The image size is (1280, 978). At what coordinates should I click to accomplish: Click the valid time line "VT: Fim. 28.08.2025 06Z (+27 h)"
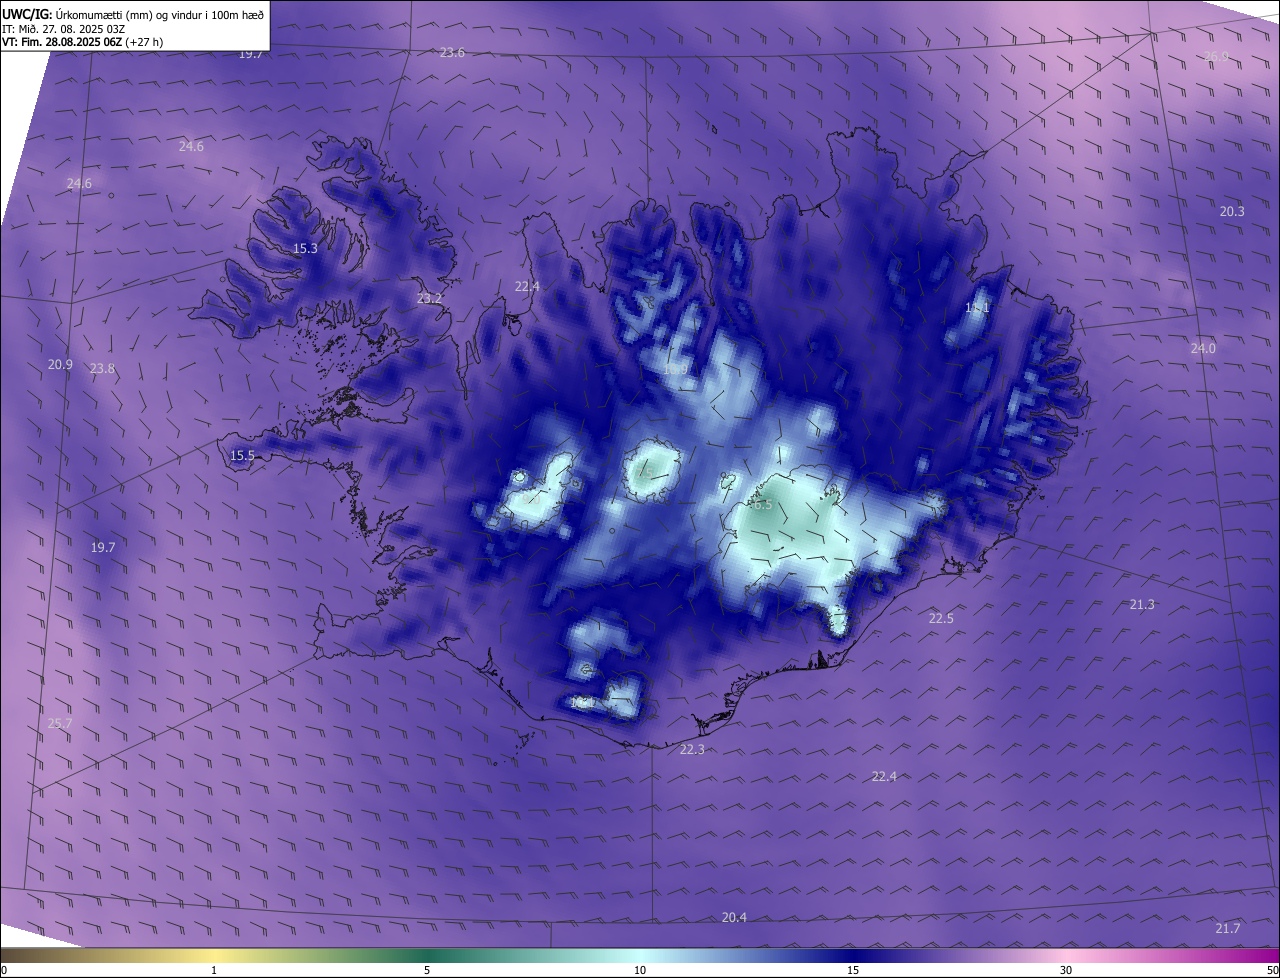83,43
